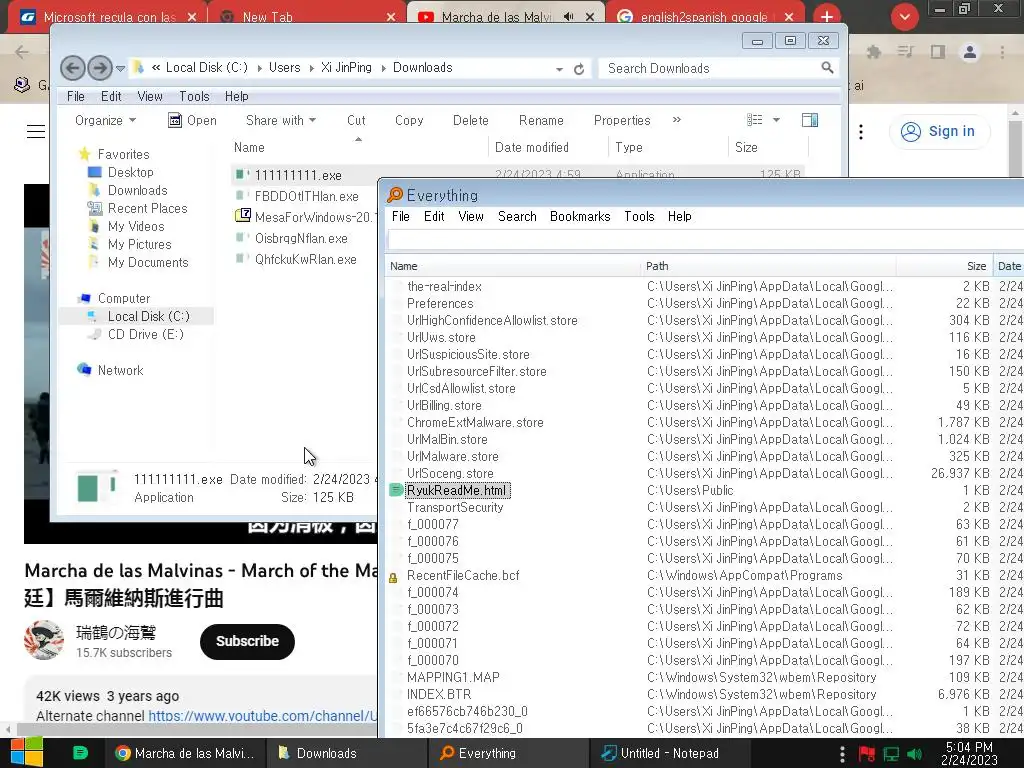1024x768 pixels.
Task: Open the Share with dropdown
Action: tap(281, 120)
